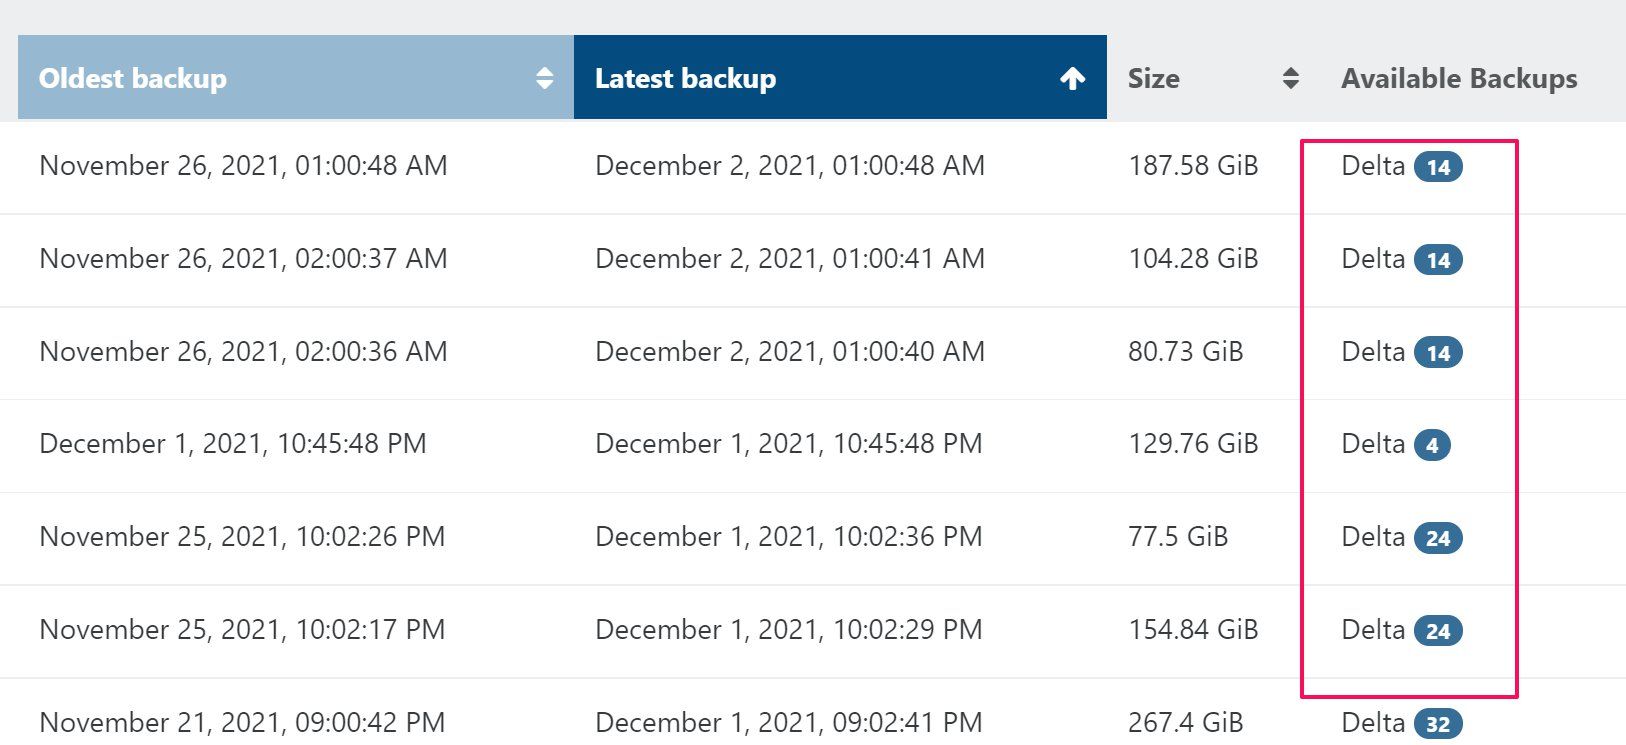Click the Latest backup ascending arrow icon
The image size is (1626, 745).
click(1072, 78)
